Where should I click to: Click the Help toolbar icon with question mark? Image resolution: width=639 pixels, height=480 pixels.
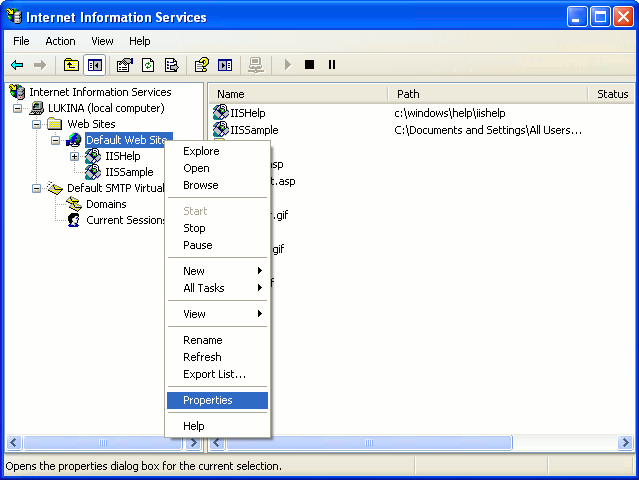coord(202,65)
